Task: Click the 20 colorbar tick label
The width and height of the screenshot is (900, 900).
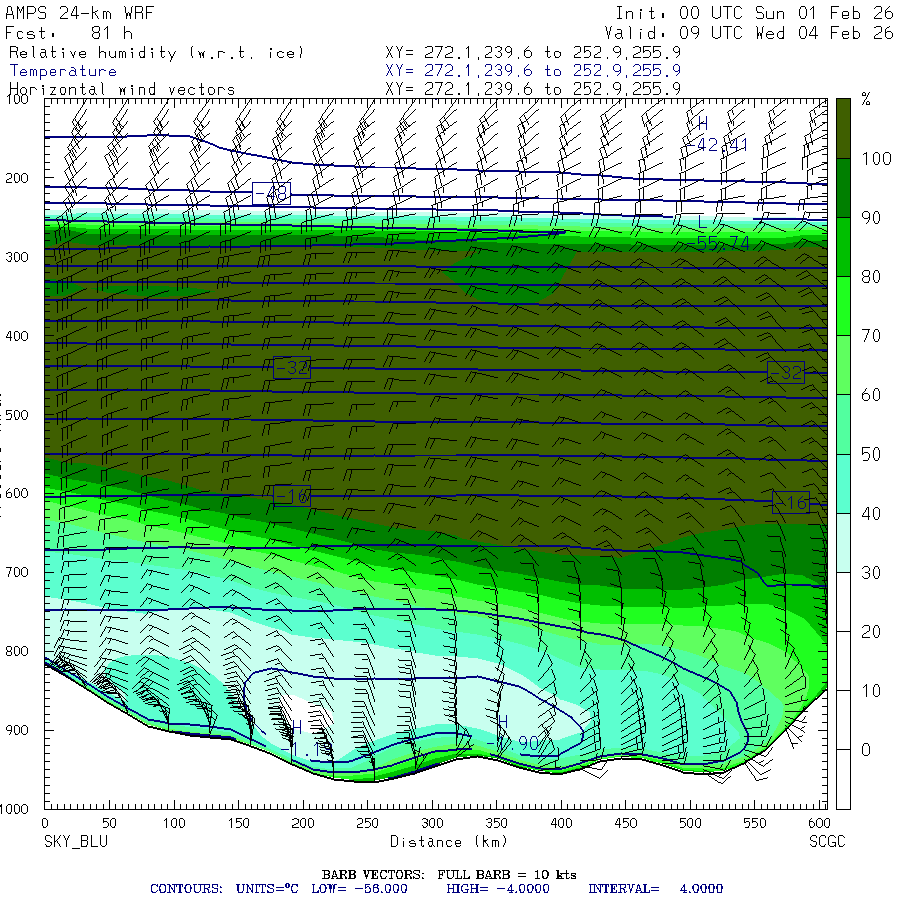Action: [x=871, y=631]
